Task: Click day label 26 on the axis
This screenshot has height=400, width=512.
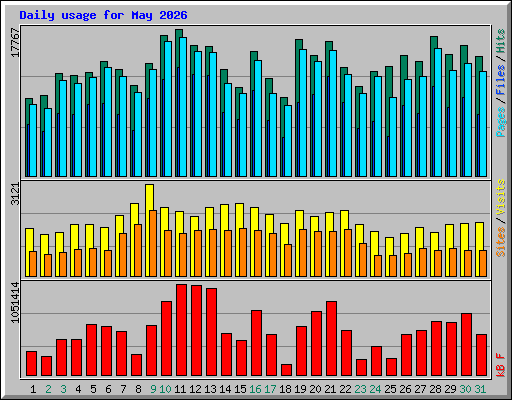Action: pyautogui.click(x=405, y=389)
